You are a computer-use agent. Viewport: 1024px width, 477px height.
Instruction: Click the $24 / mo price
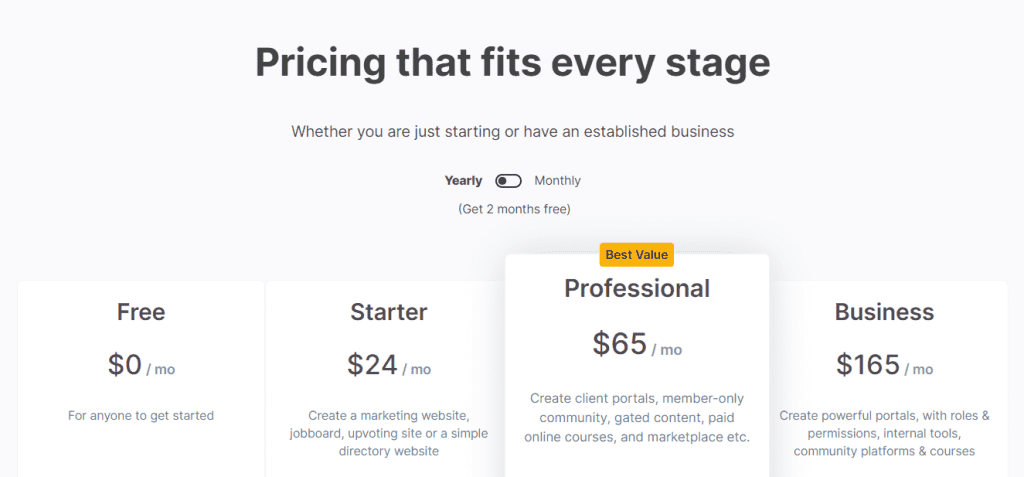point(389,365)
